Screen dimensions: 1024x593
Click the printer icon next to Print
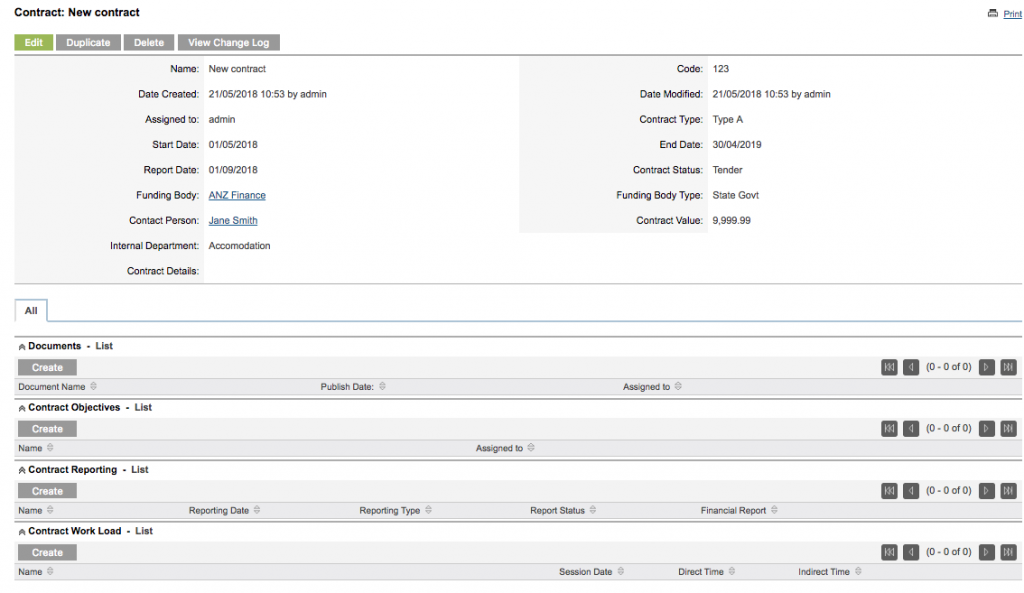pyautogui.click(x=992, y=13)
